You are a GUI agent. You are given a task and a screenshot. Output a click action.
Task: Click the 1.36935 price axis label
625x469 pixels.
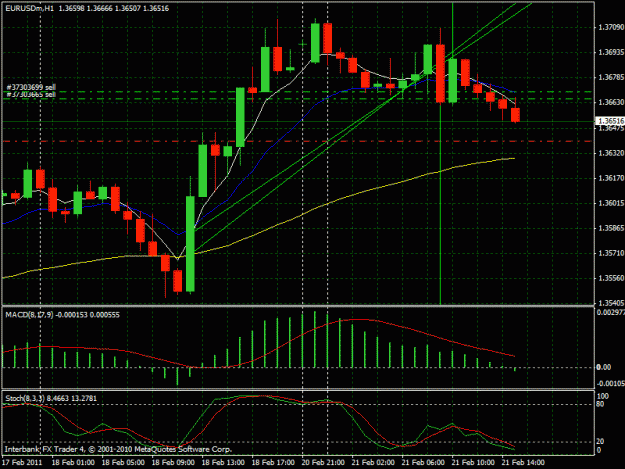coord(610,52)
